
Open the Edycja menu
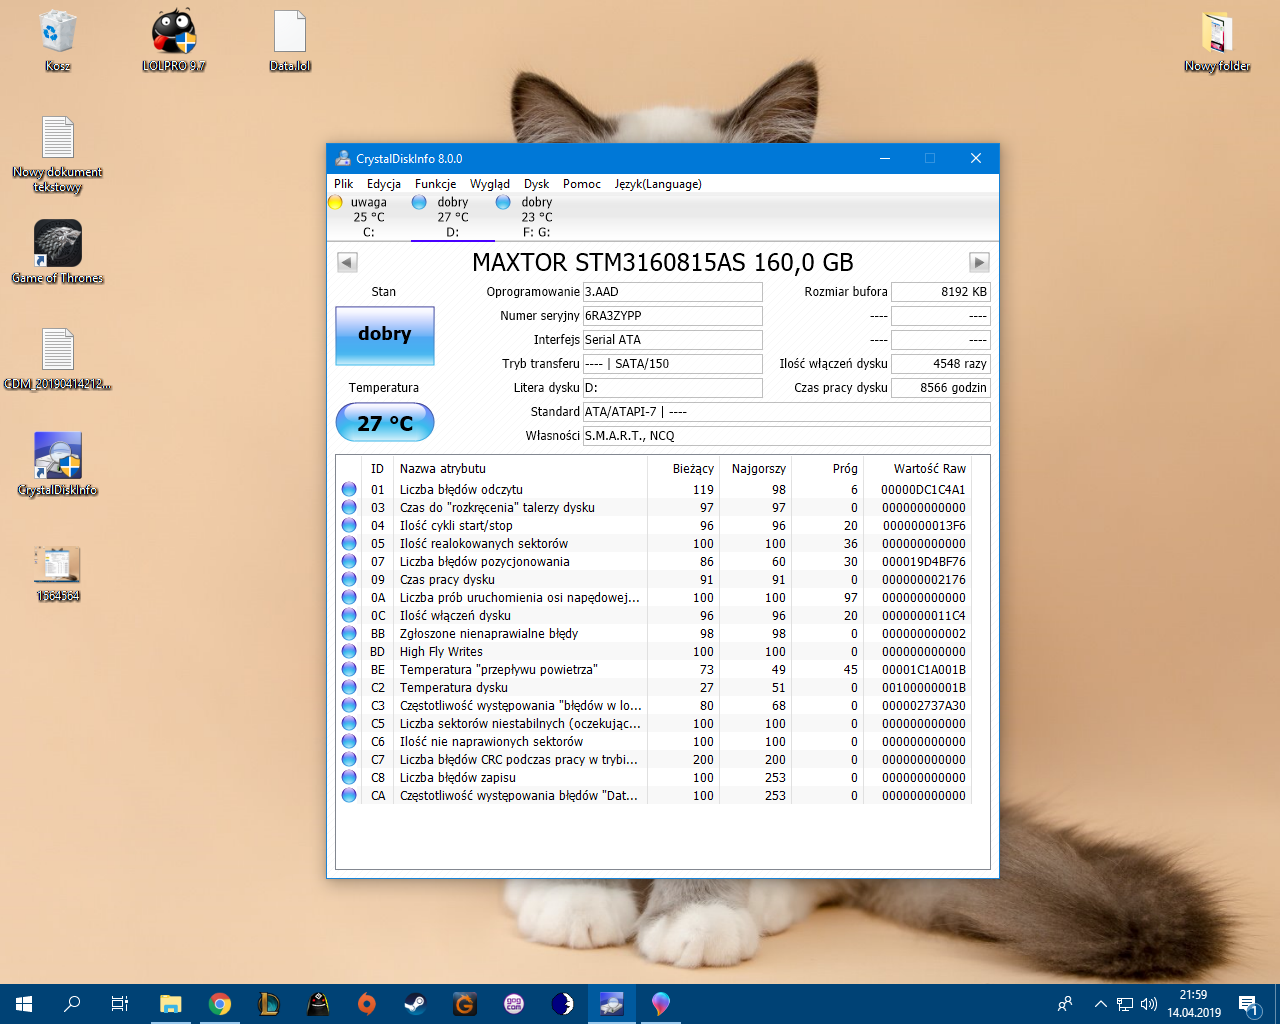pos(384,184)
